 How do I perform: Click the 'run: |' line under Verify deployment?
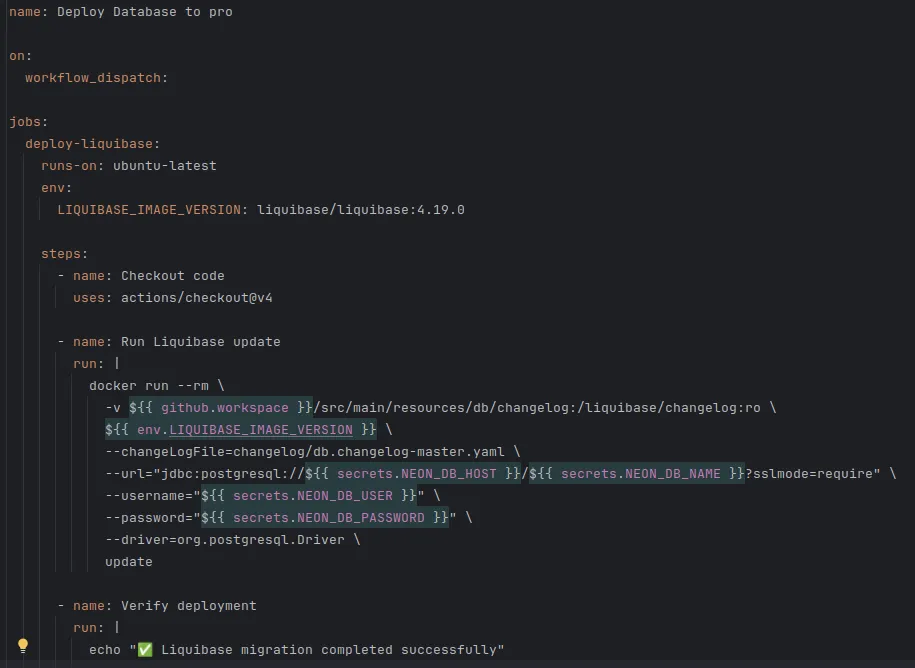coord(96,628)
